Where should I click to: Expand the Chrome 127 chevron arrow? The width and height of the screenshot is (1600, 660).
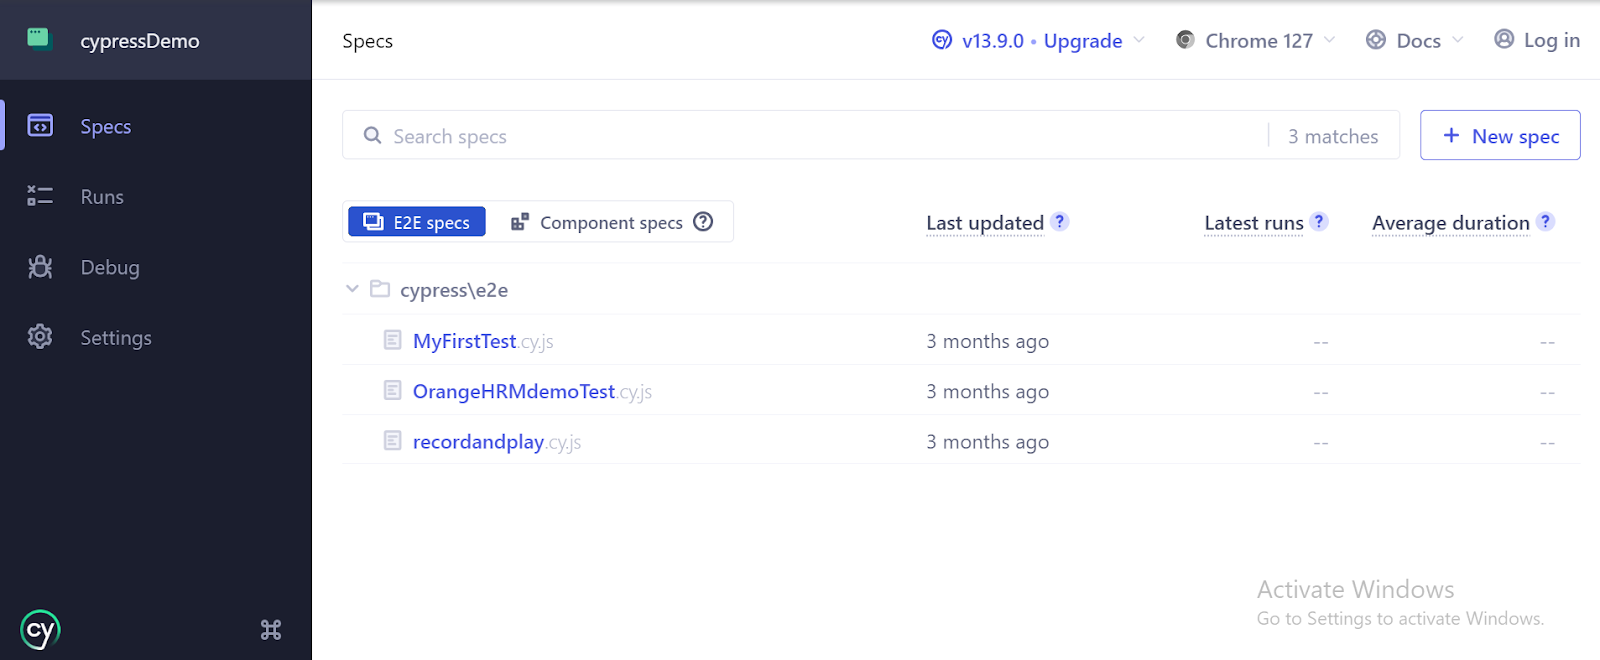[1329, 40]
